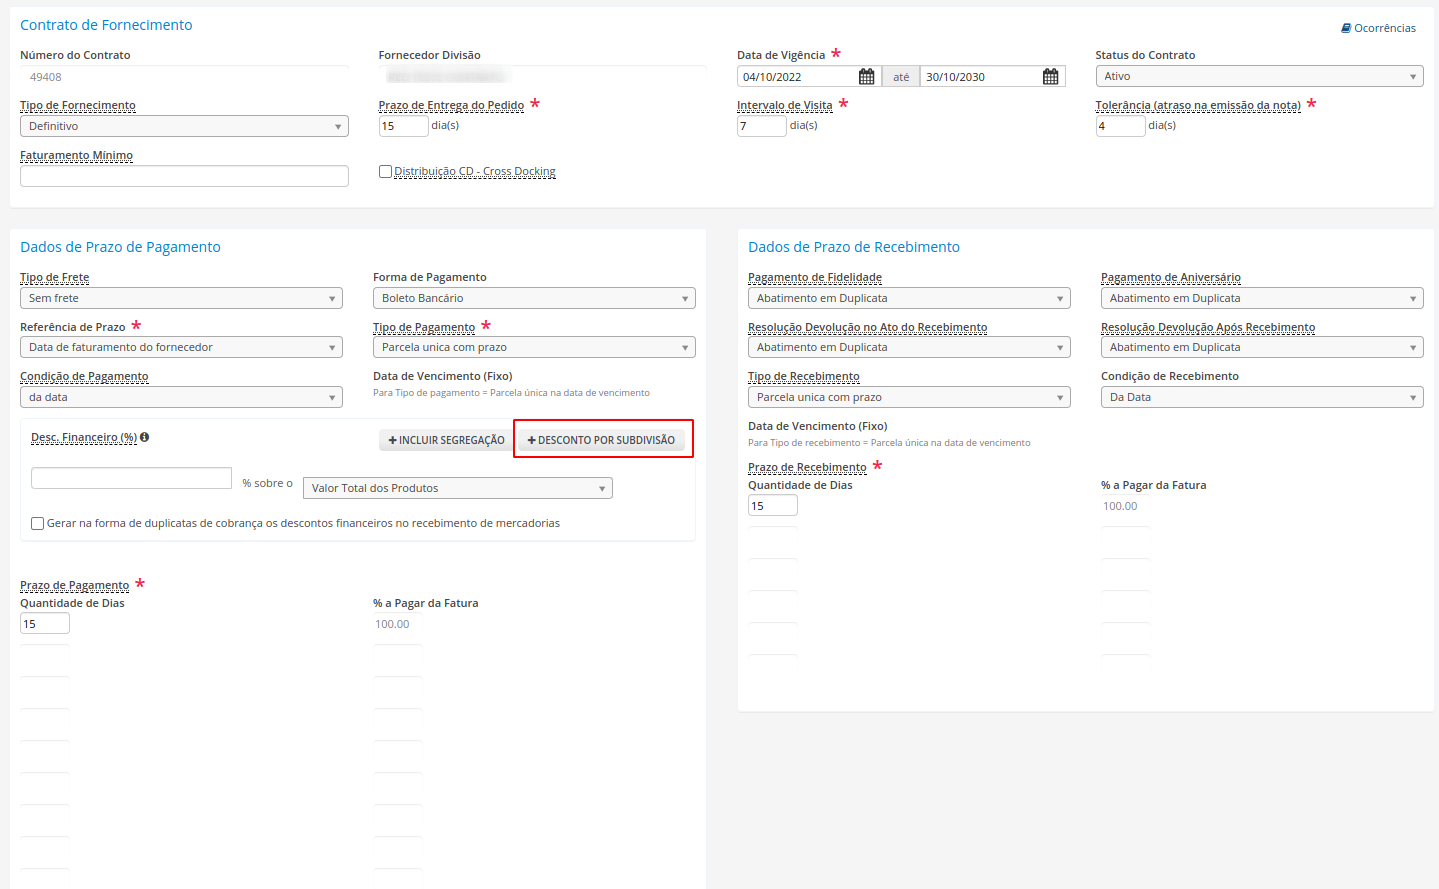The width and height of the screenshot is (1439, 889).
Task: Click the Tolerância (atraso na emissão da nota) label
Action: [1198, 105]
